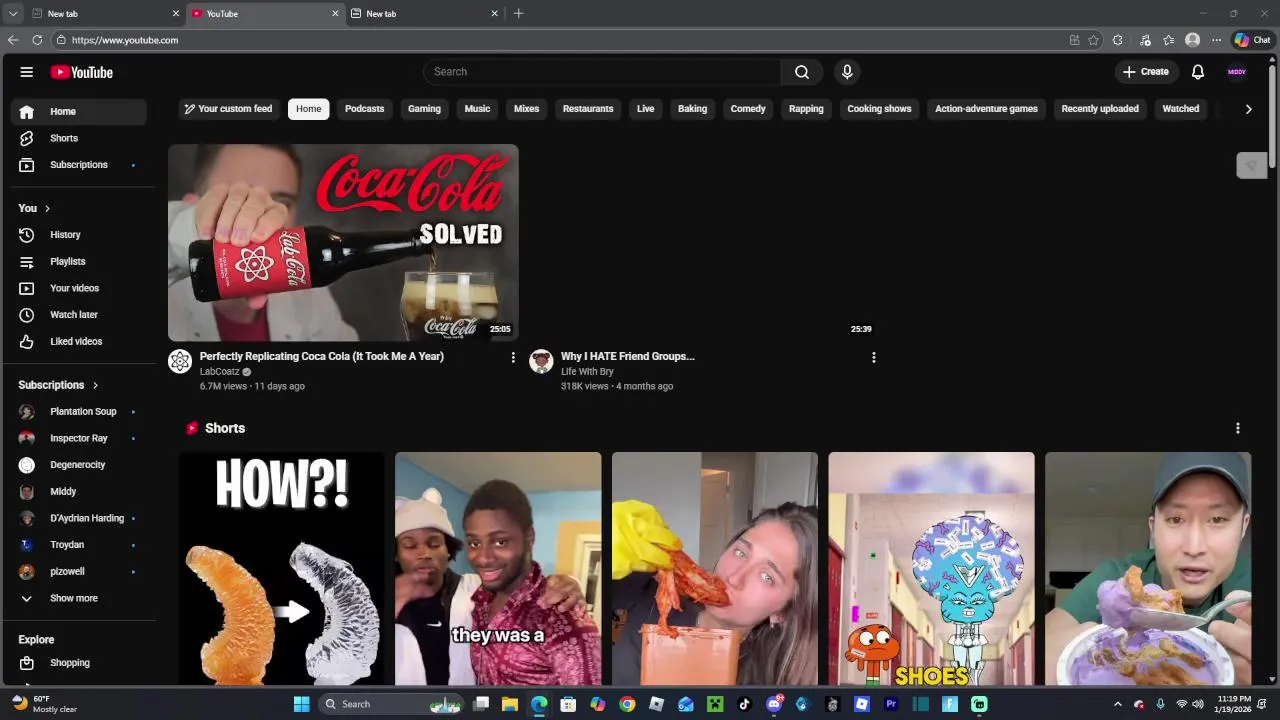Select the Gaming chip
The image size is (1280, 720).
424,109
